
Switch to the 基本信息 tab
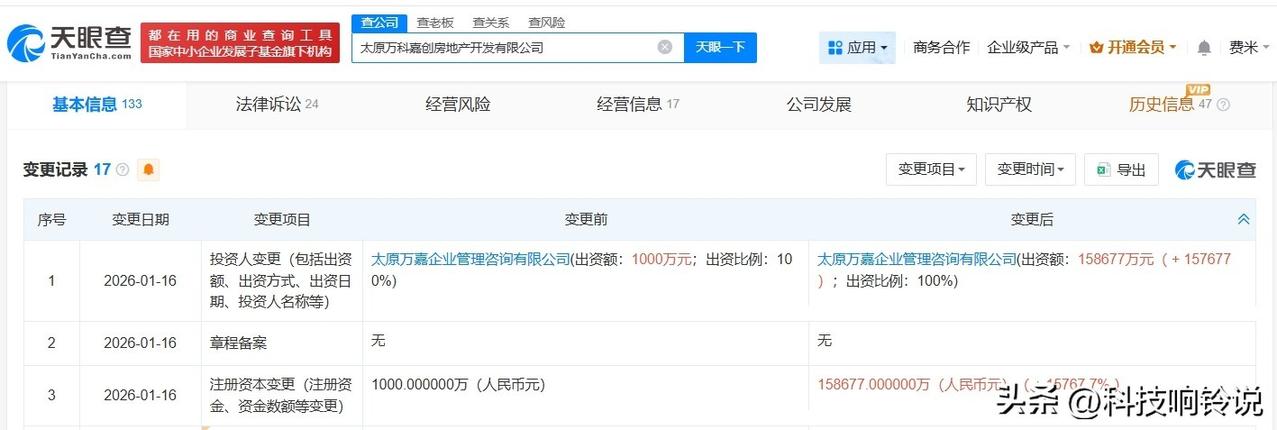point(96,104)
